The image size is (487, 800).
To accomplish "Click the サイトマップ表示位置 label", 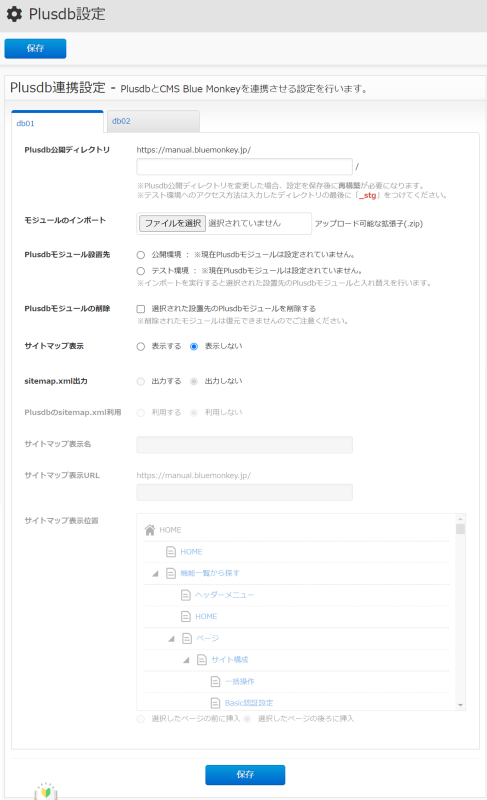I will click(x=61, y=521).
